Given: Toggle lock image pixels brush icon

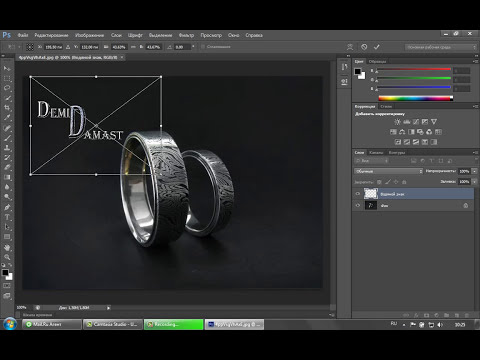Looking at the screenshot, I should tap(388, 182).
